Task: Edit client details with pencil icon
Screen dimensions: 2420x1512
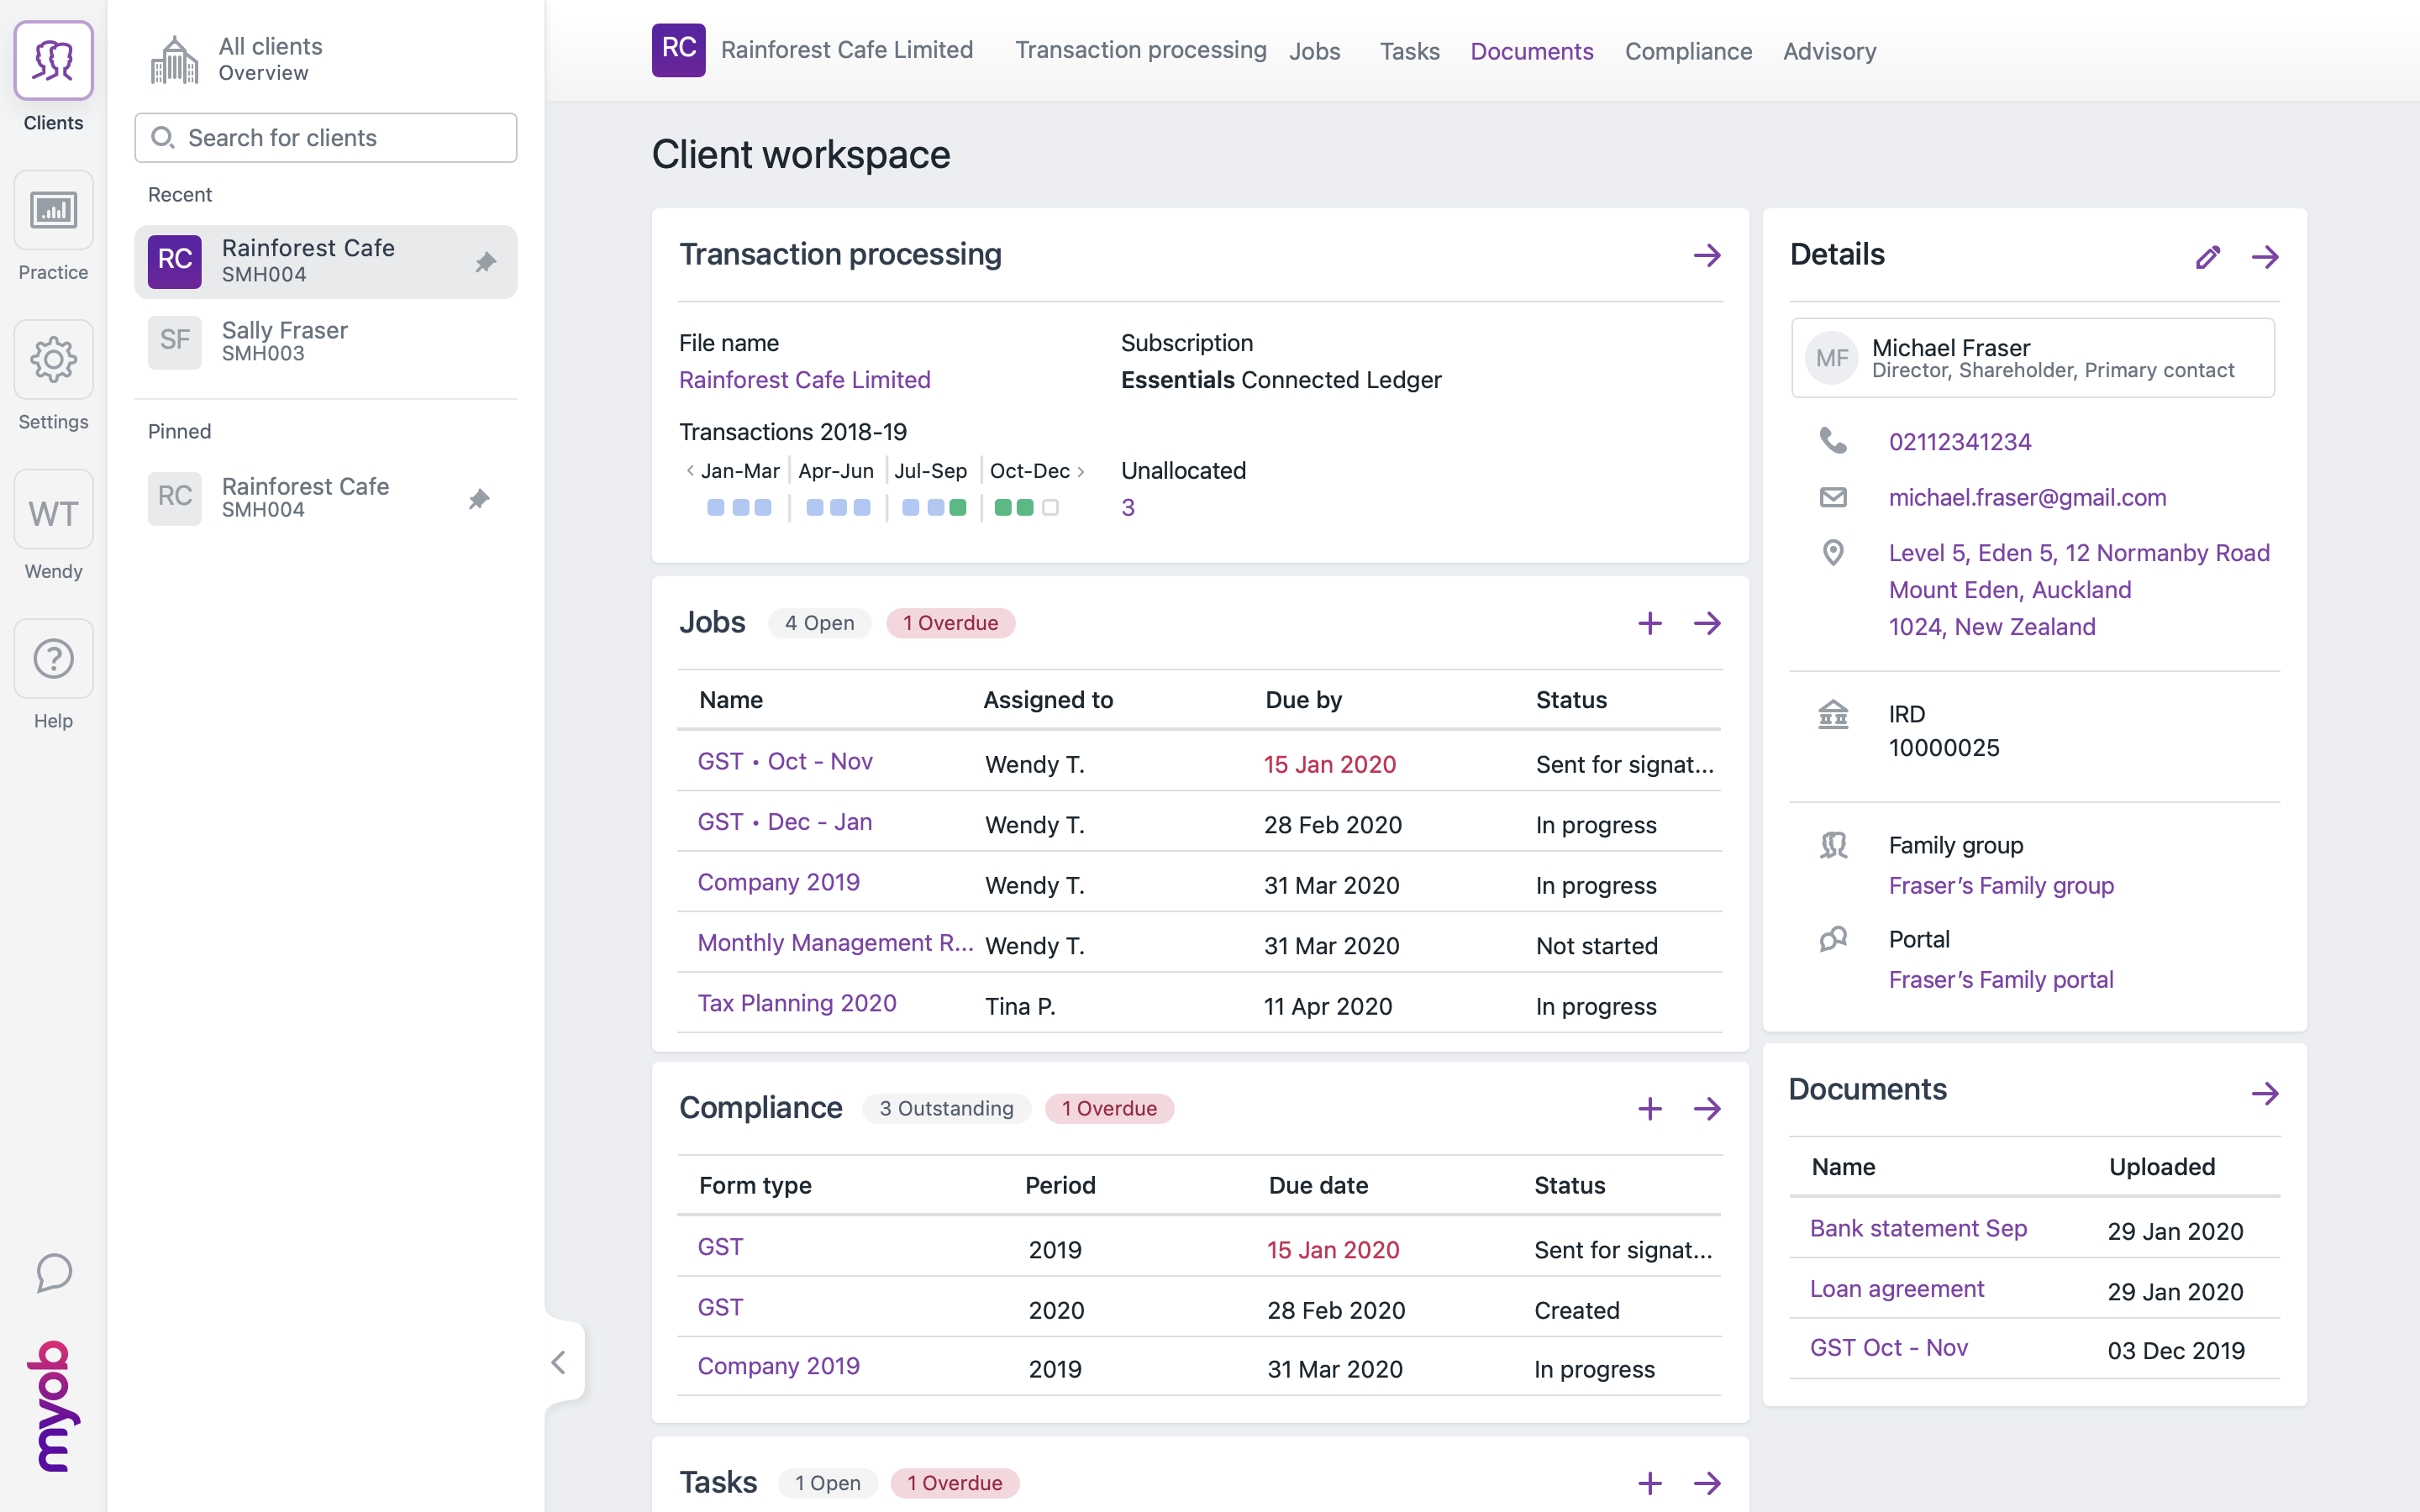Action: click(x=2208, y=257)
